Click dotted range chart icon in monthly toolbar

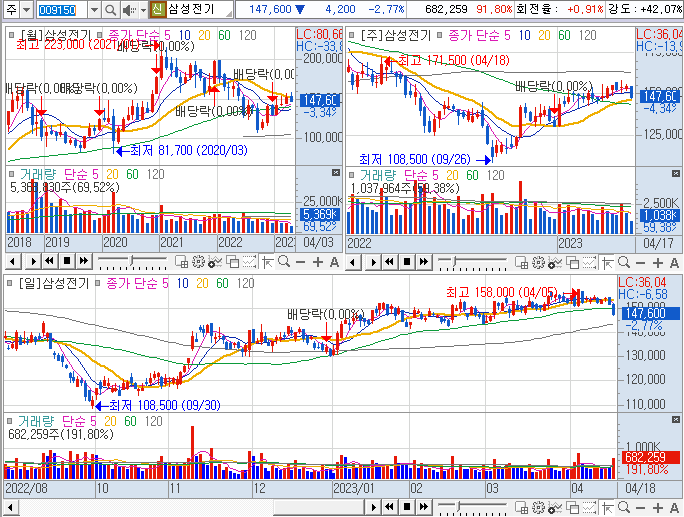click(x=250, y=262)
